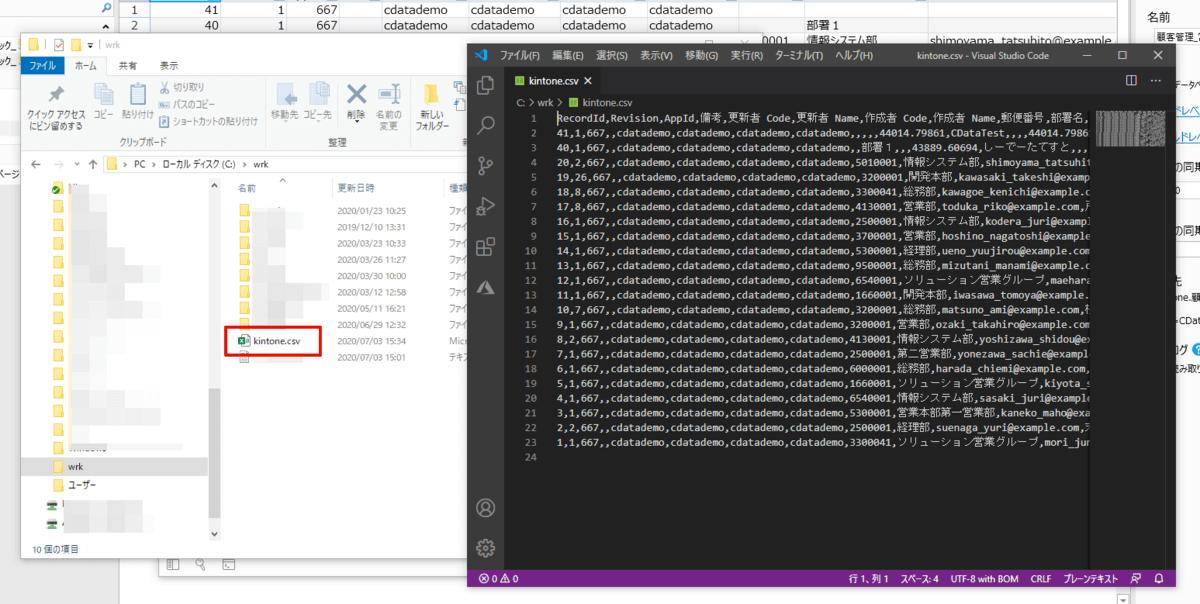The image size is (1200, 604).
Task: Click 切り取り (Cut) in the ribbon
Action: [x=181, y=87]
